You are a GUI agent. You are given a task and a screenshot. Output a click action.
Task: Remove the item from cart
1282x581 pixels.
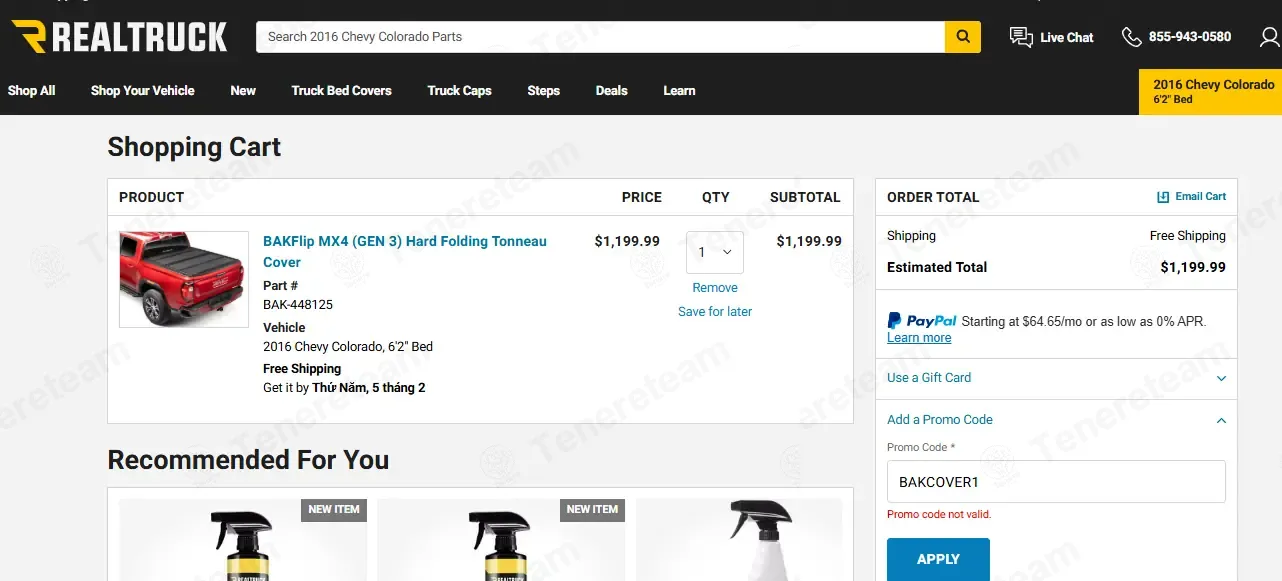pyautogui.click(x=715, y=288)
